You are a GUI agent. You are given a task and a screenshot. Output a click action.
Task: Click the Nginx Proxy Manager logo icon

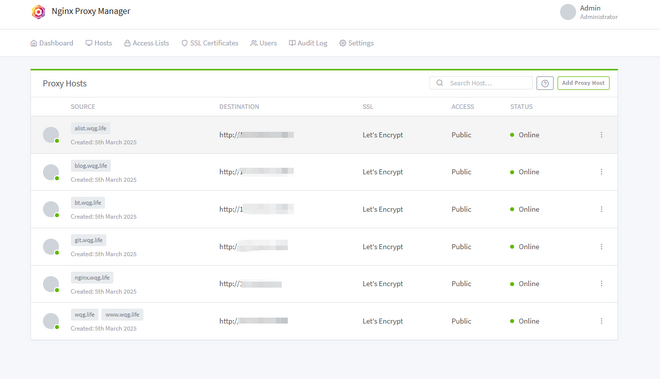coord(38,11)
